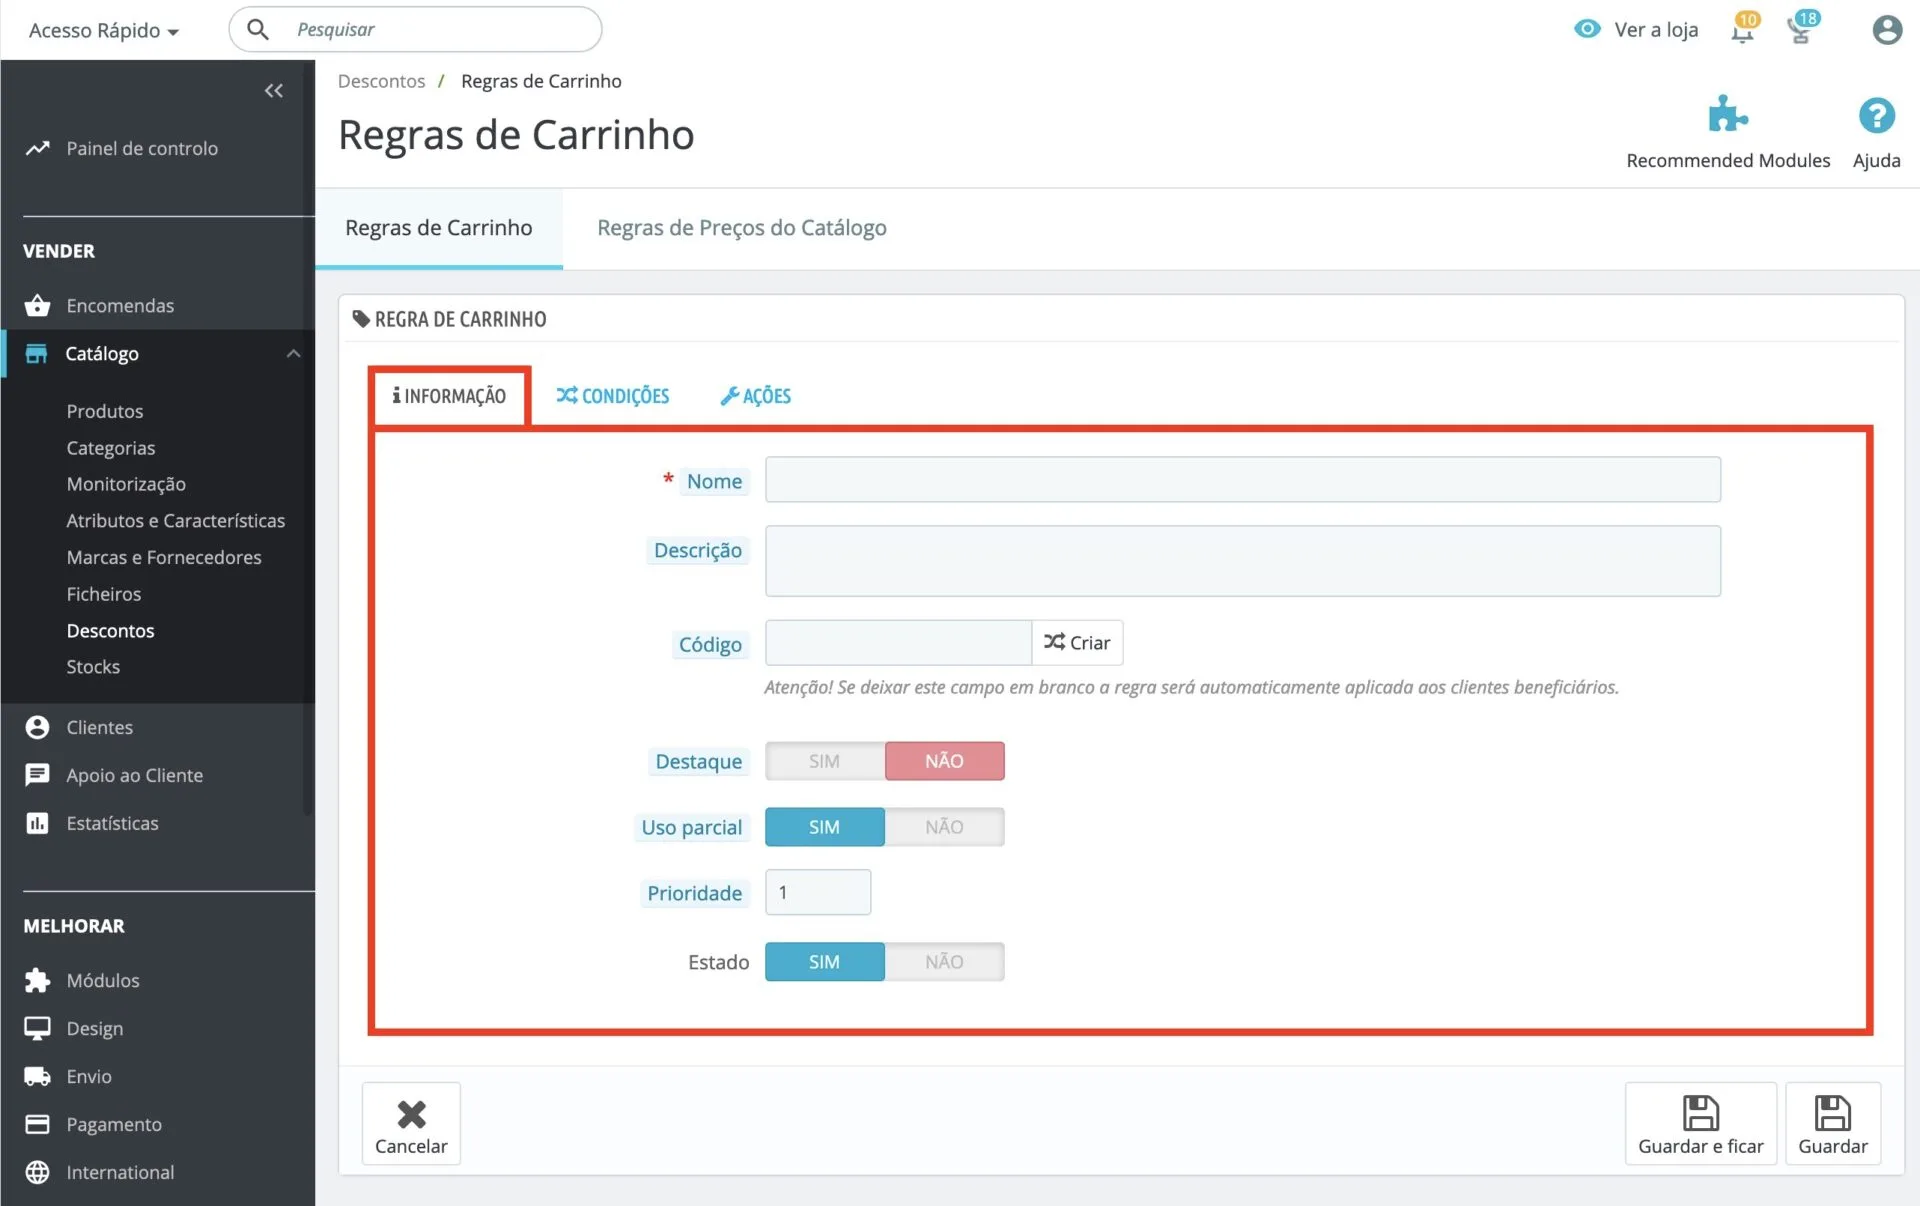Click the Cancelar X icon
This screenshot has width=1920, height=1206.
411,1113
